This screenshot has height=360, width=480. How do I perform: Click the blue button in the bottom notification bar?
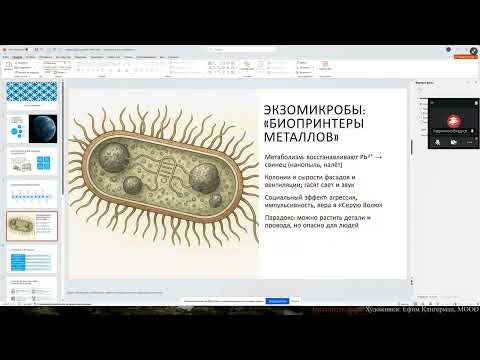pyautogui.click(x=277, y=301)
